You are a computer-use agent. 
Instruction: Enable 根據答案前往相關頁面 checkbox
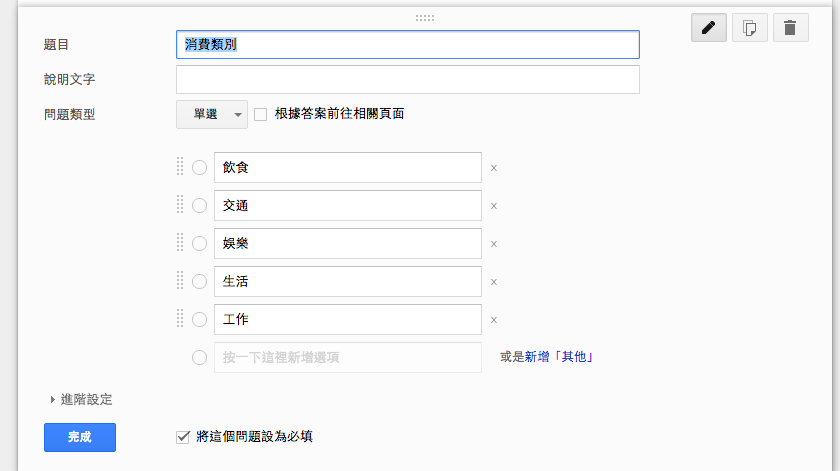click(x=261, y=114)
